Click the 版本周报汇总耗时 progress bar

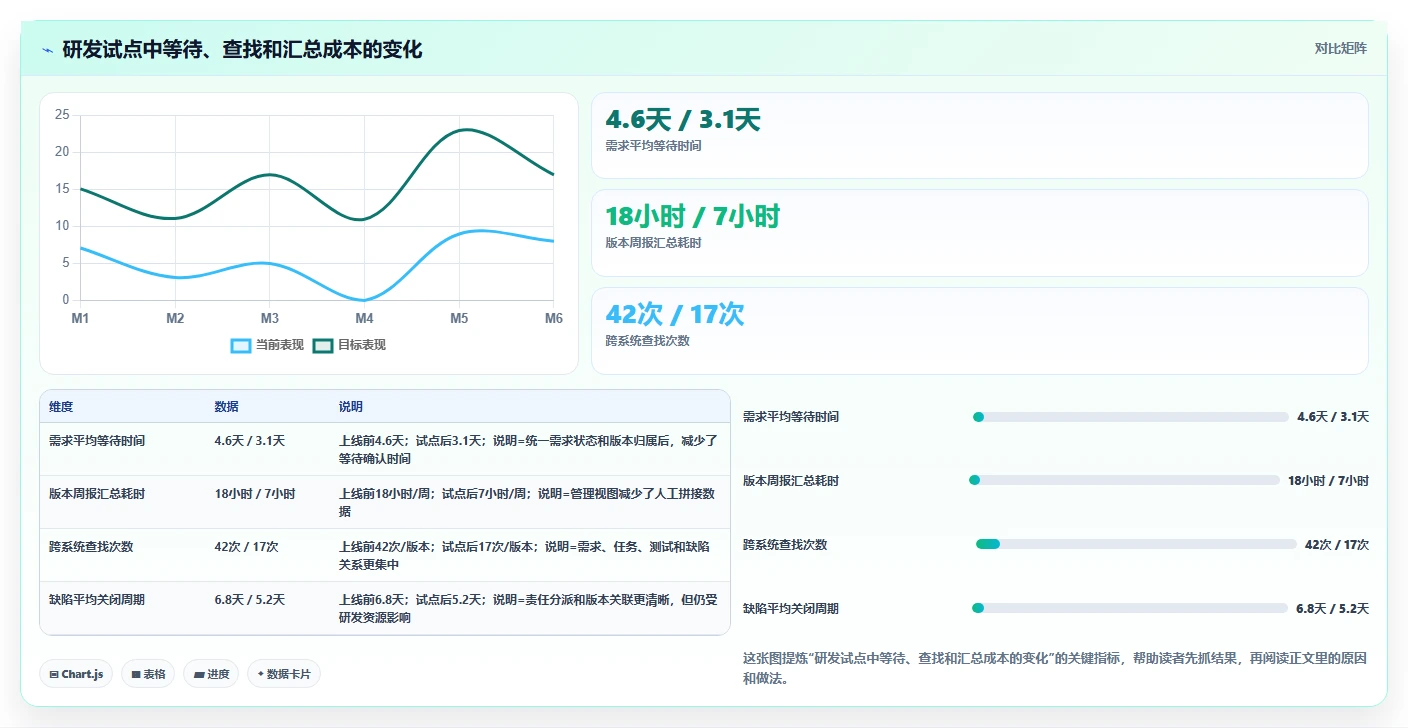[1124, 480]
